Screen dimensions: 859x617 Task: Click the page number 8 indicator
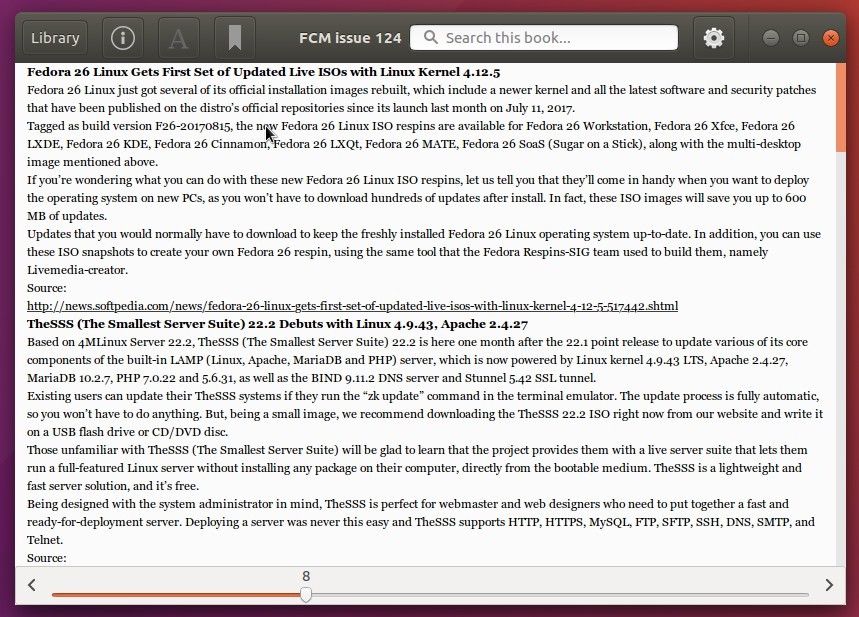[305, 576]
